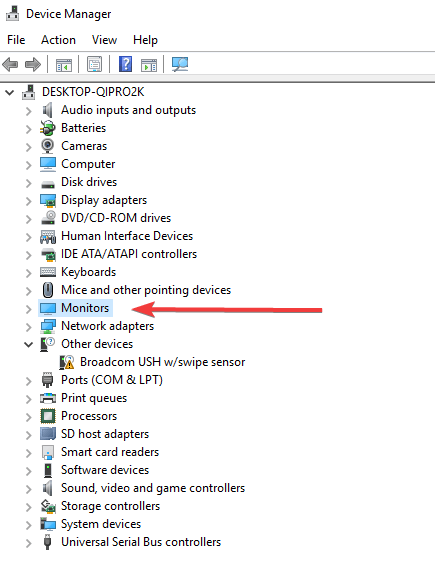The image size is (435, 584).
Task: Click Show/Hide Console Tree toolbar icon
Action: tap(64, 65)
